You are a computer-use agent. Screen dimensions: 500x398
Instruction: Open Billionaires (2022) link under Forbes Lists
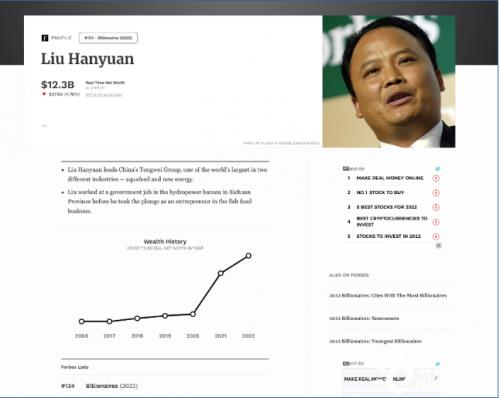(x=112, y=386)
